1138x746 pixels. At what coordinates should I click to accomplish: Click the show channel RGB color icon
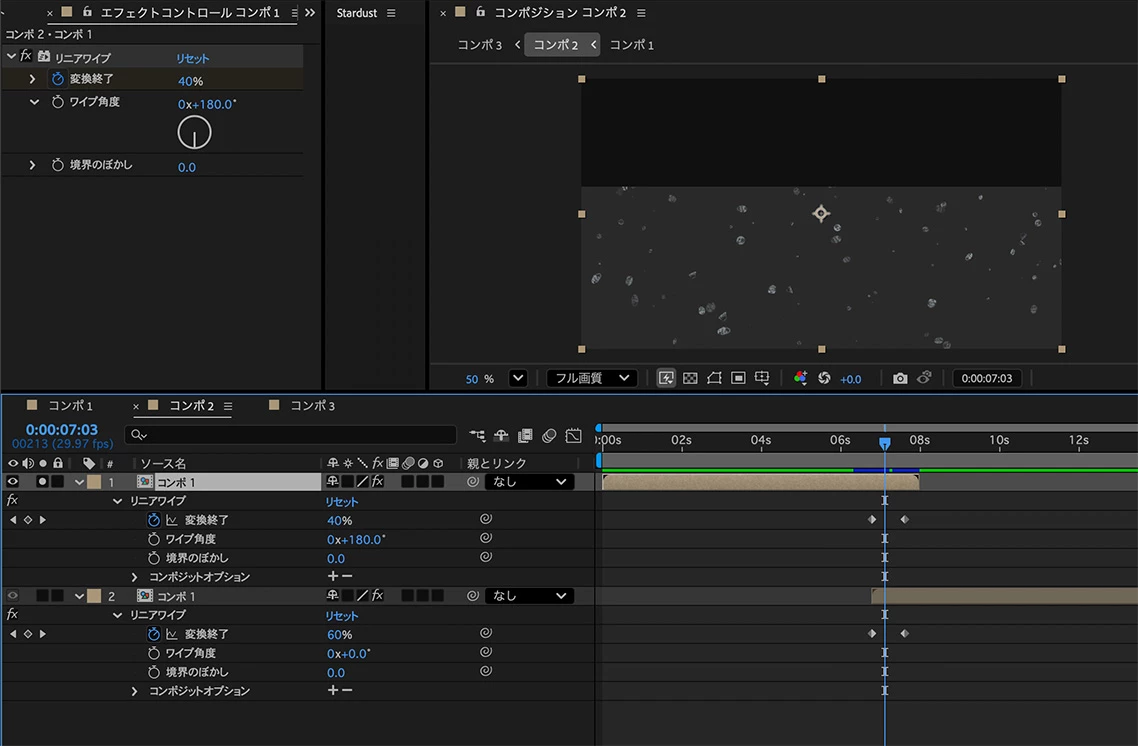click(801, 378)
